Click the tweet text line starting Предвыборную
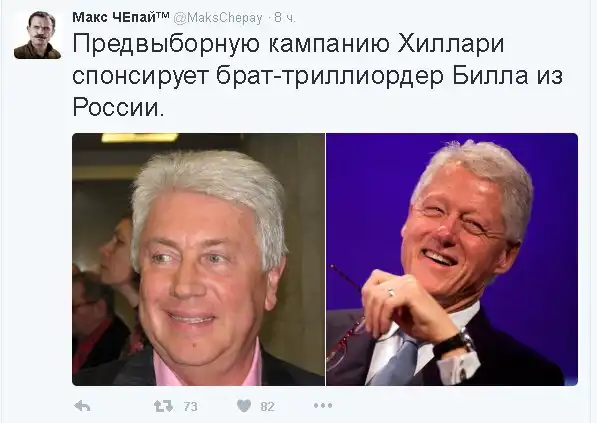Viewport: 597px width, 423px height. pos(288,44)
